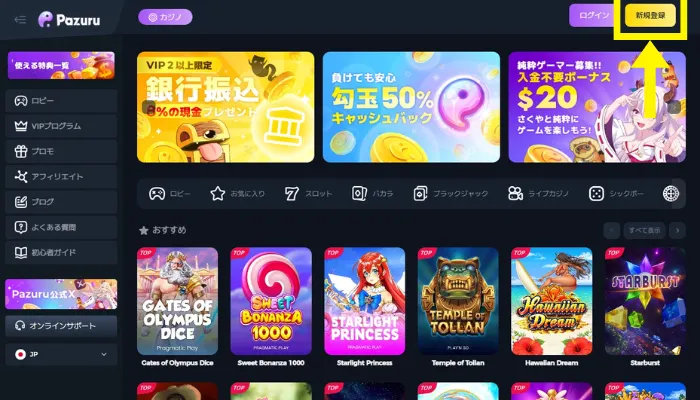
Task: Advance banner carousel with right arrow
Action: tap(674, 107)
